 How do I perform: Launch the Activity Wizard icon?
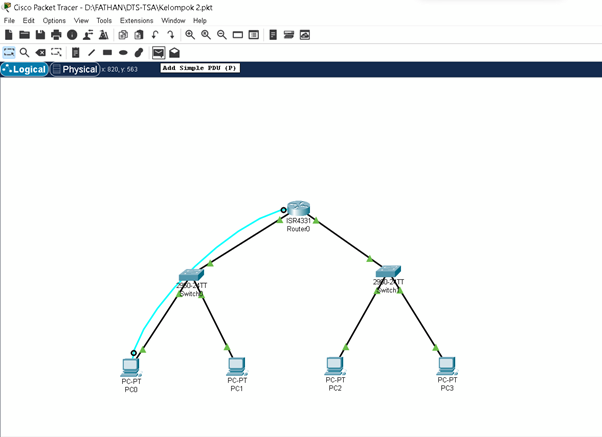pos(104,35)
